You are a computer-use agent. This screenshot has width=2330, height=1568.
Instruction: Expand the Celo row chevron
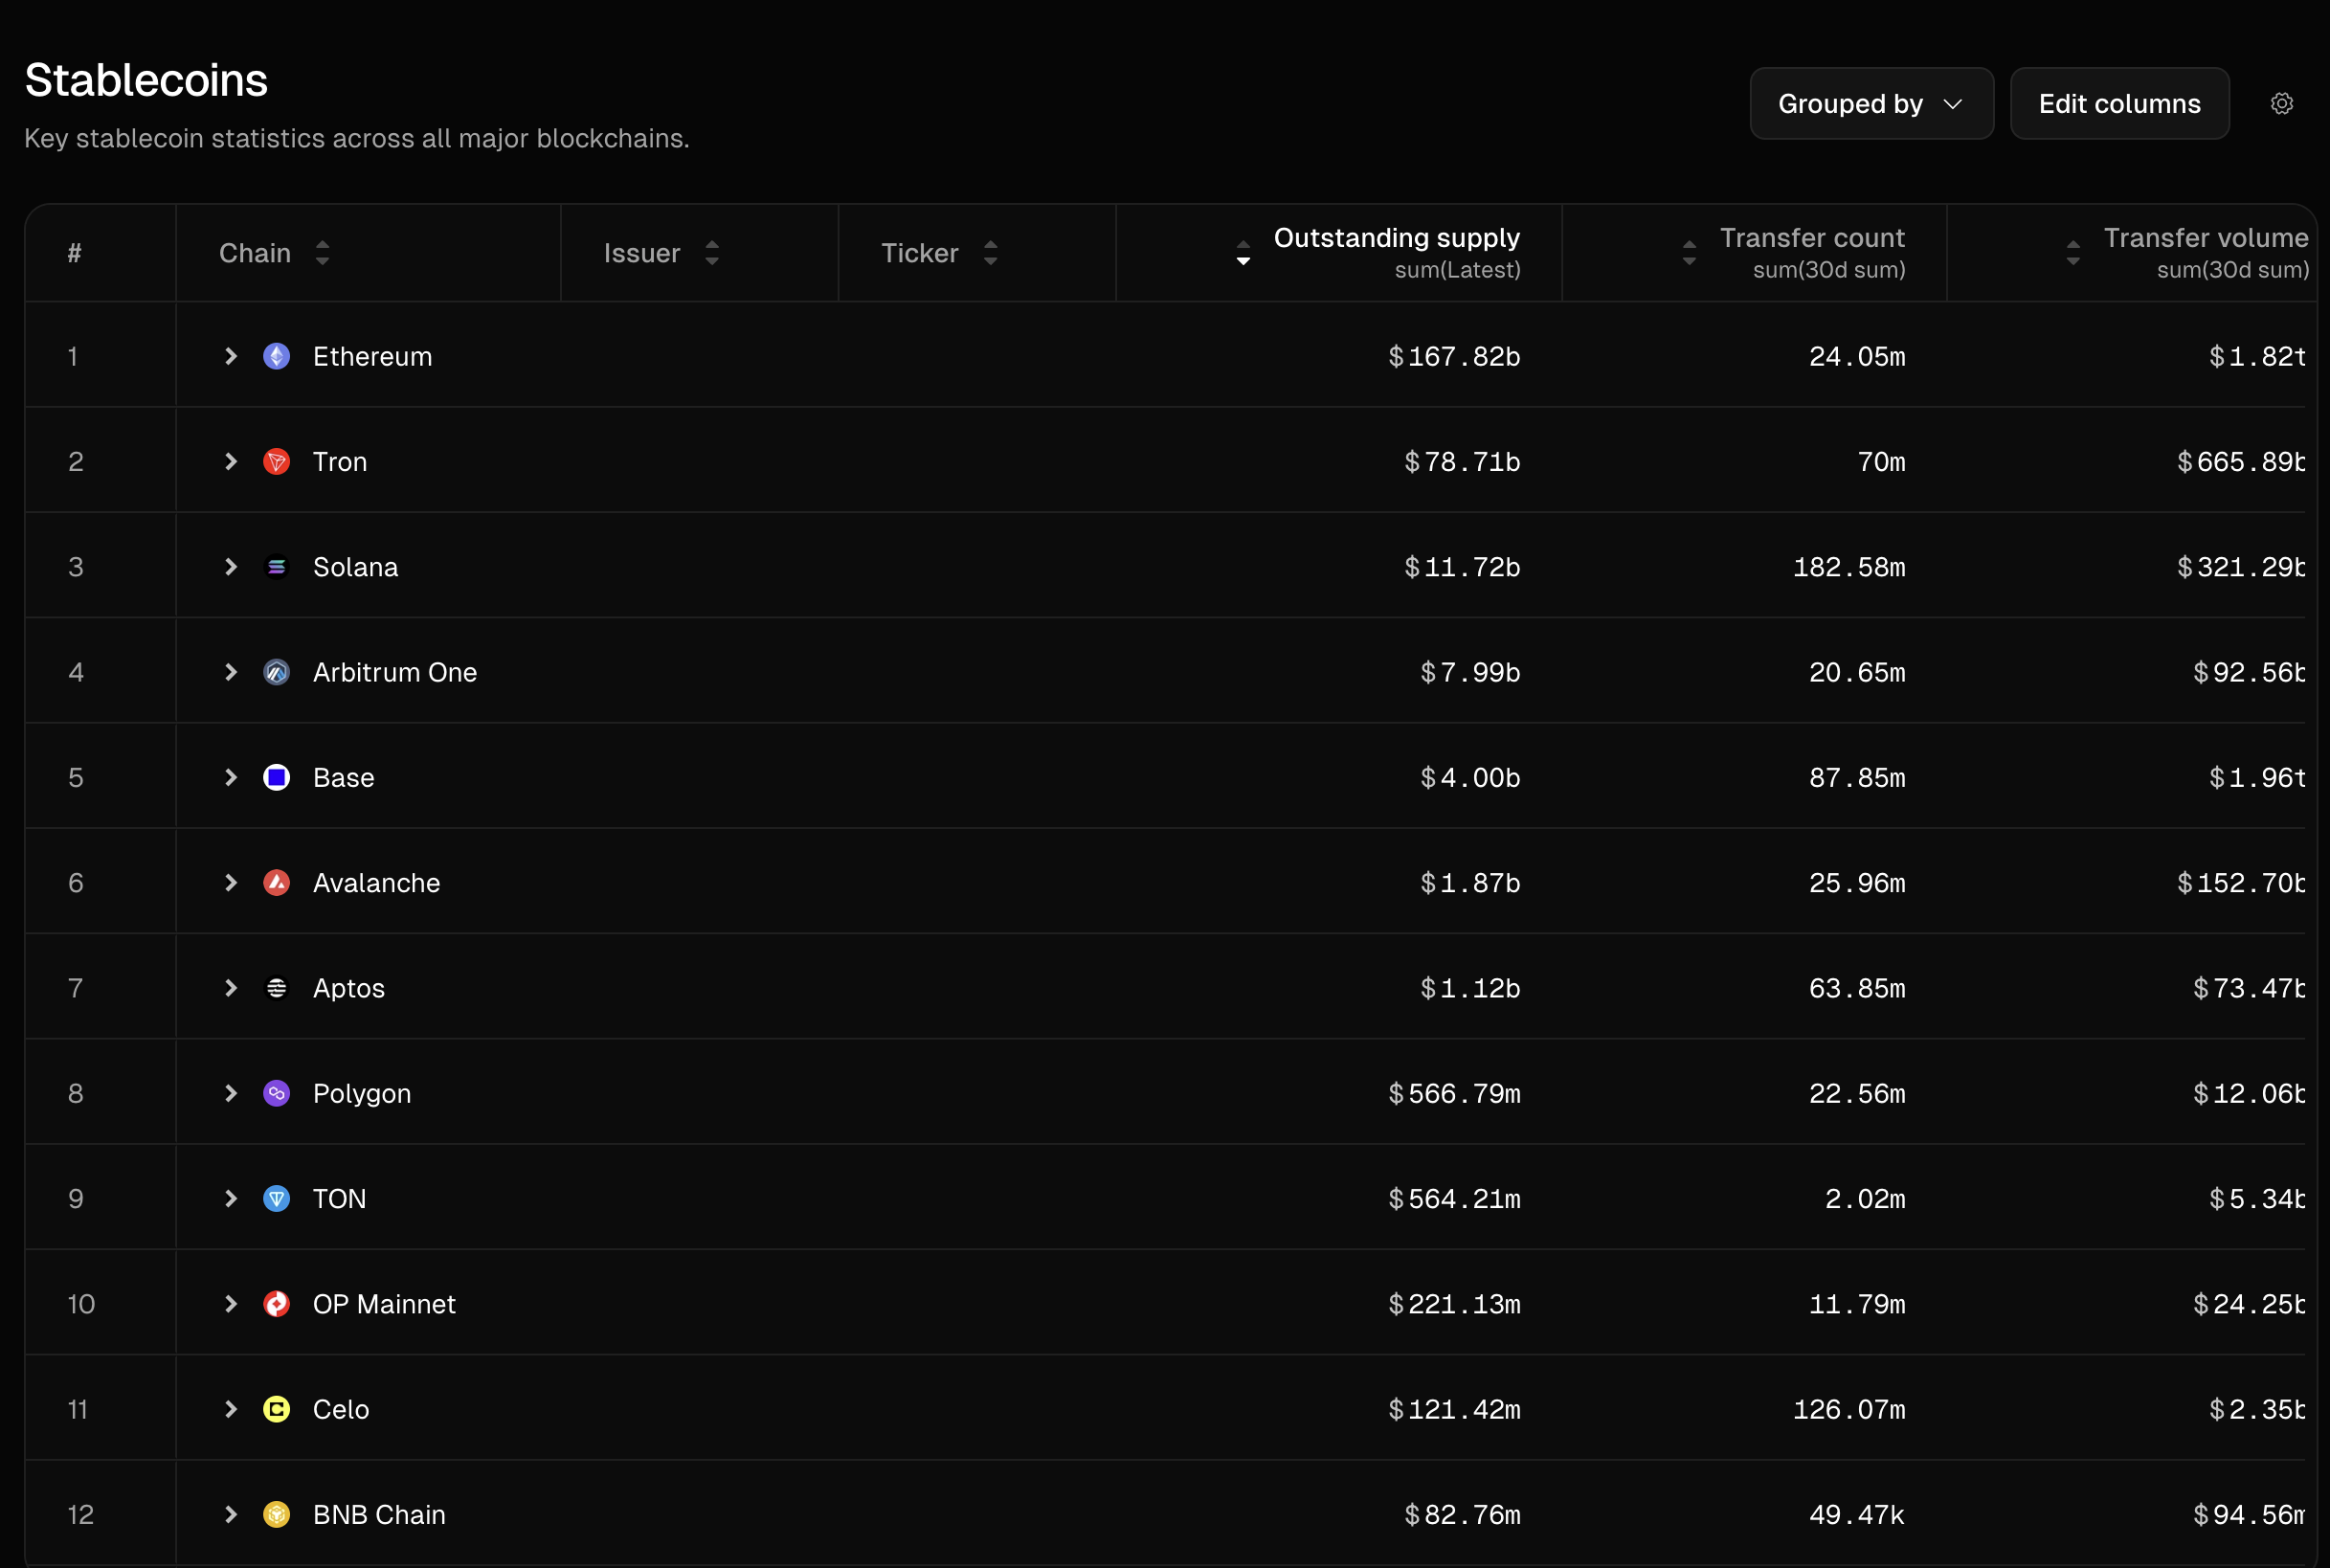tap(231, 1409)
